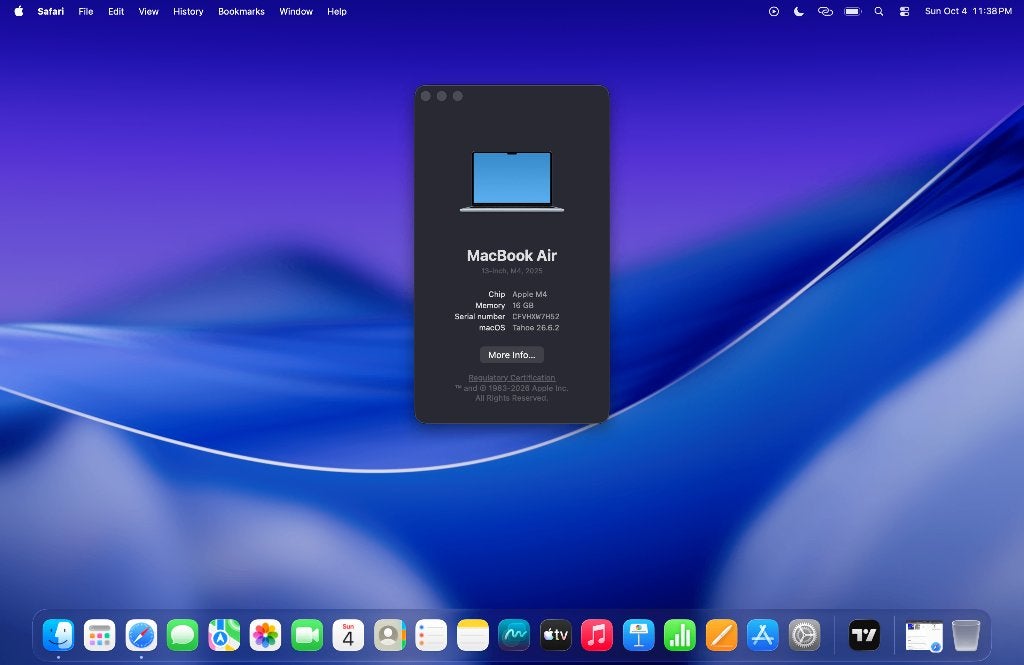Click the linked-rings status icon in menu bar
The height and width of the screenshot is (665, 1024).
click(x=825, y=11)
